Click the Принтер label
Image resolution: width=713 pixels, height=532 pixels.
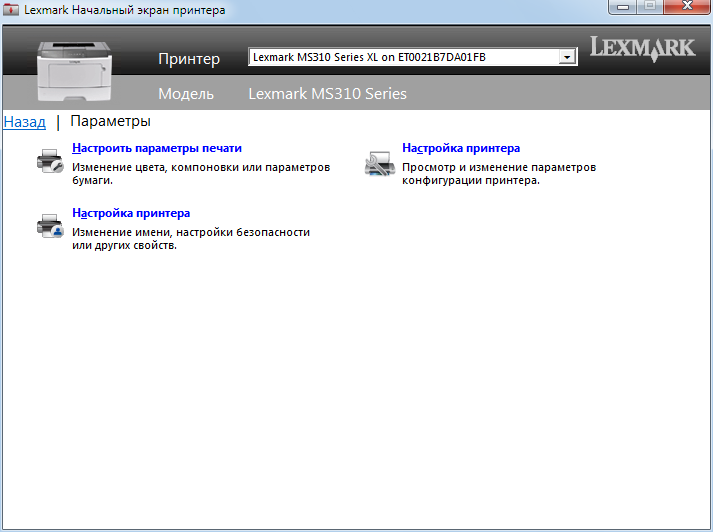click(x=189, y=59)
